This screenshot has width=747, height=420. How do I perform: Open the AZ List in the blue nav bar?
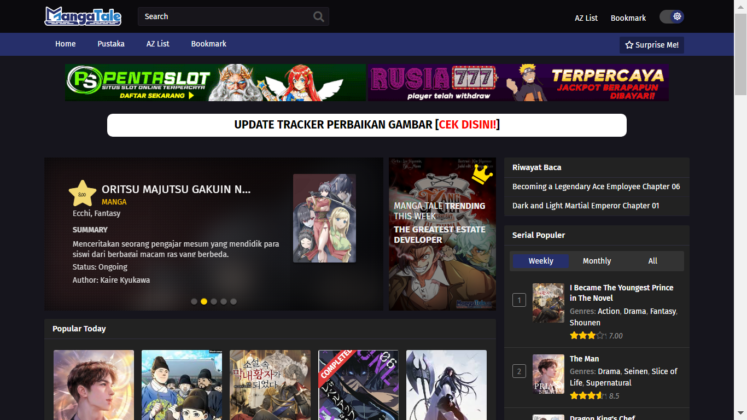coord(158,44)
